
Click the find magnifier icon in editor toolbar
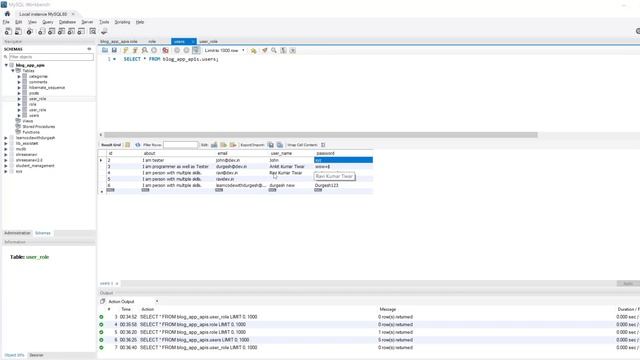click(274, 50)
